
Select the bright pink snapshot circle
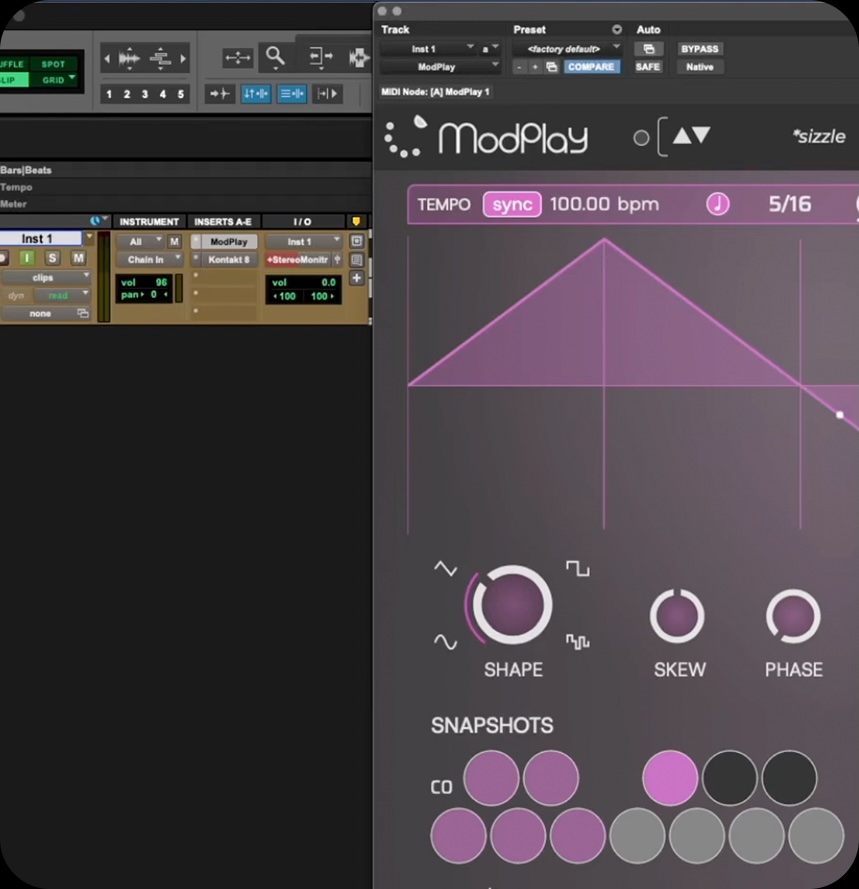[670, 778]
